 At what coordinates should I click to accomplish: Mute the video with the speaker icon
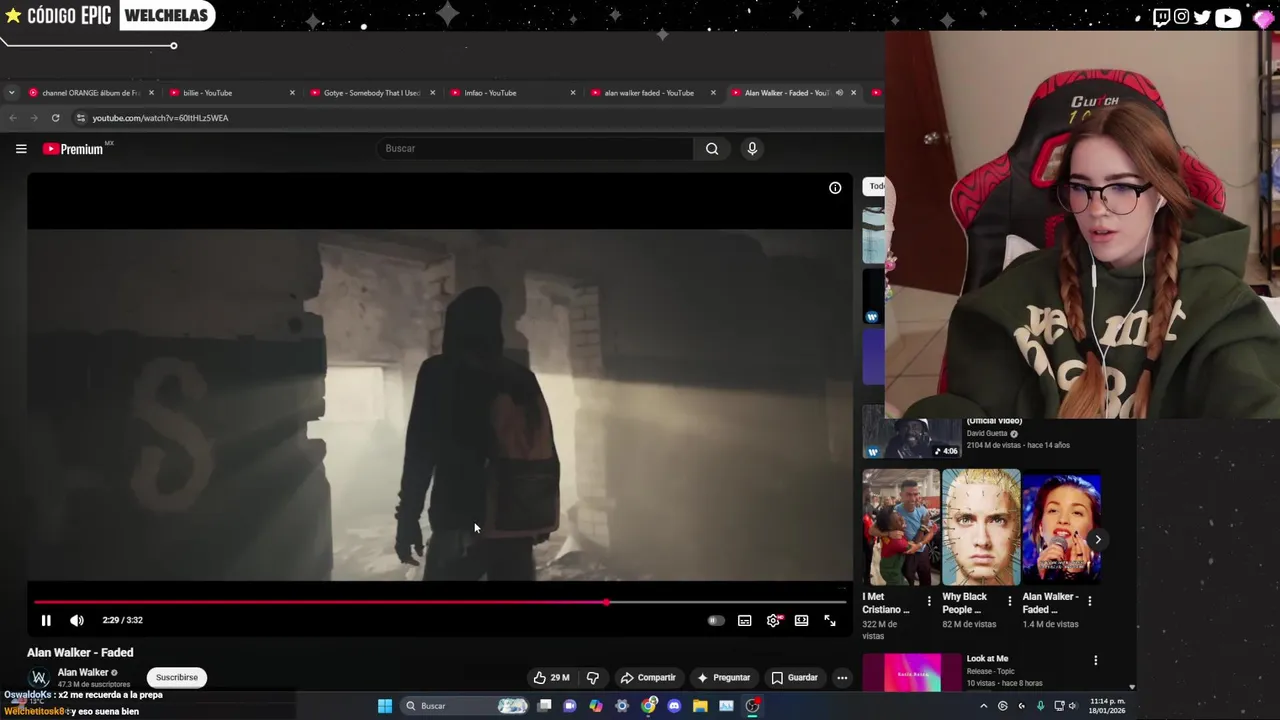[77, 620]
